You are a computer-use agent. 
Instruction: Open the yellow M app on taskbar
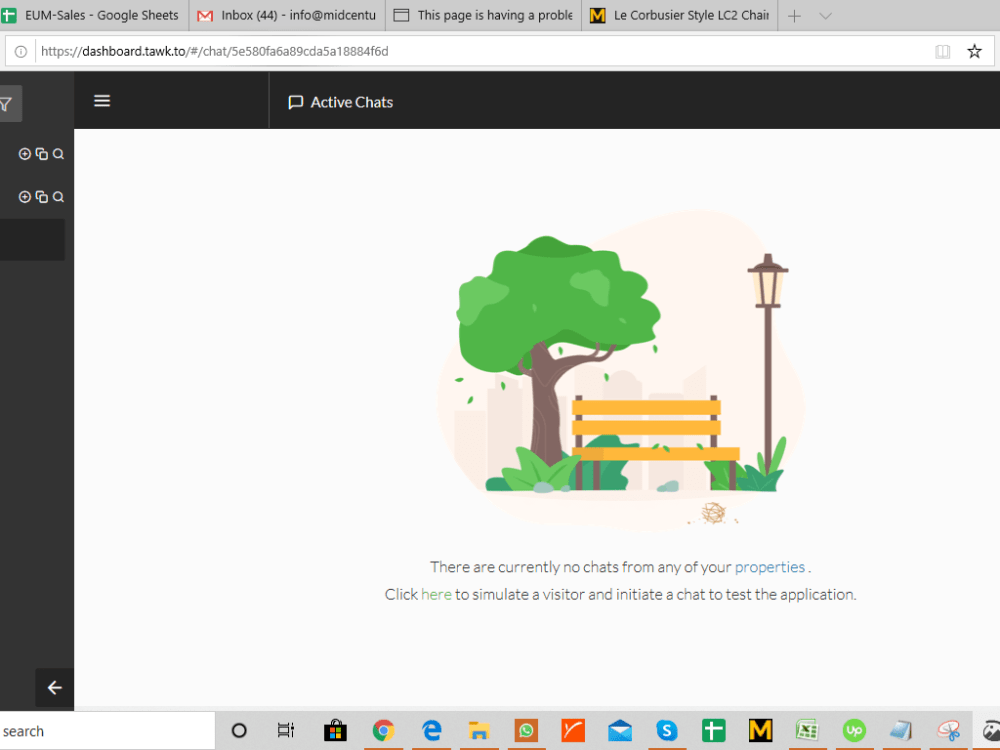(760, 731)
